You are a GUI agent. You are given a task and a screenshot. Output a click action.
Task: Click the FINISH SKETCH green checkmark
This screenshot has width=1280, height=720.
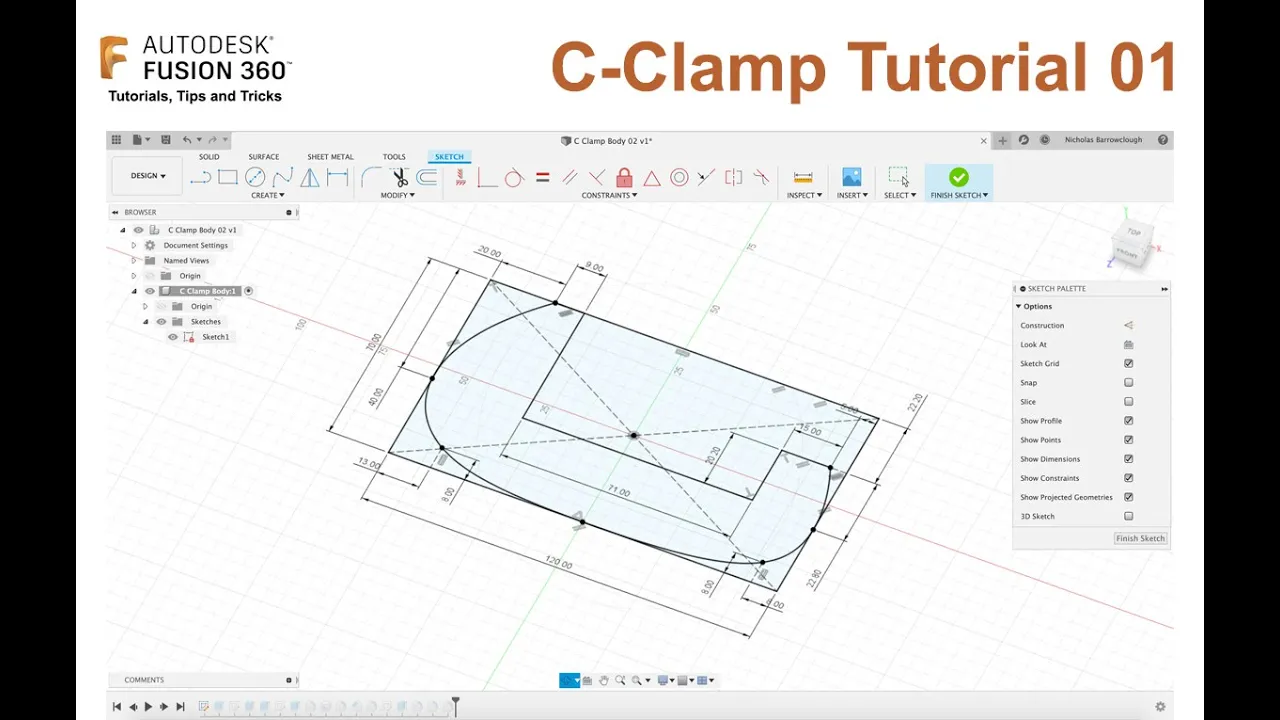click(x=958, y=177)
